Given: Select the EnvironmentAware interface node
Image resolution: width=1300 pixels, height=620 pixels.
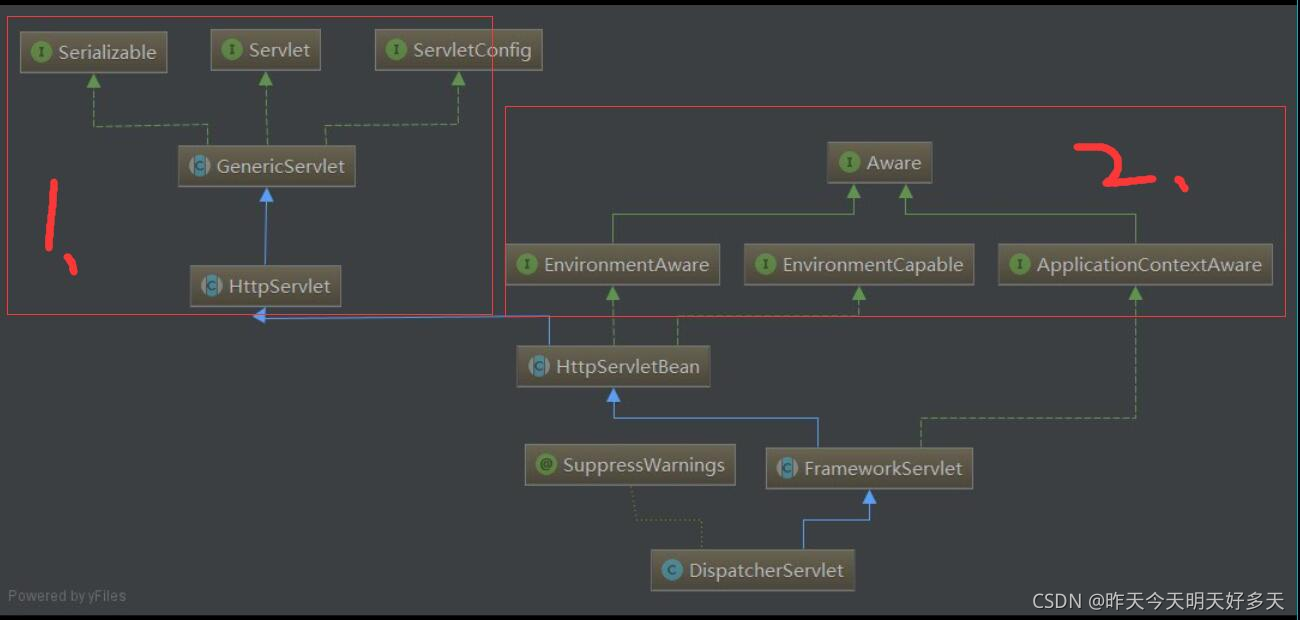Looking at the screenshot, I should 613,264.
